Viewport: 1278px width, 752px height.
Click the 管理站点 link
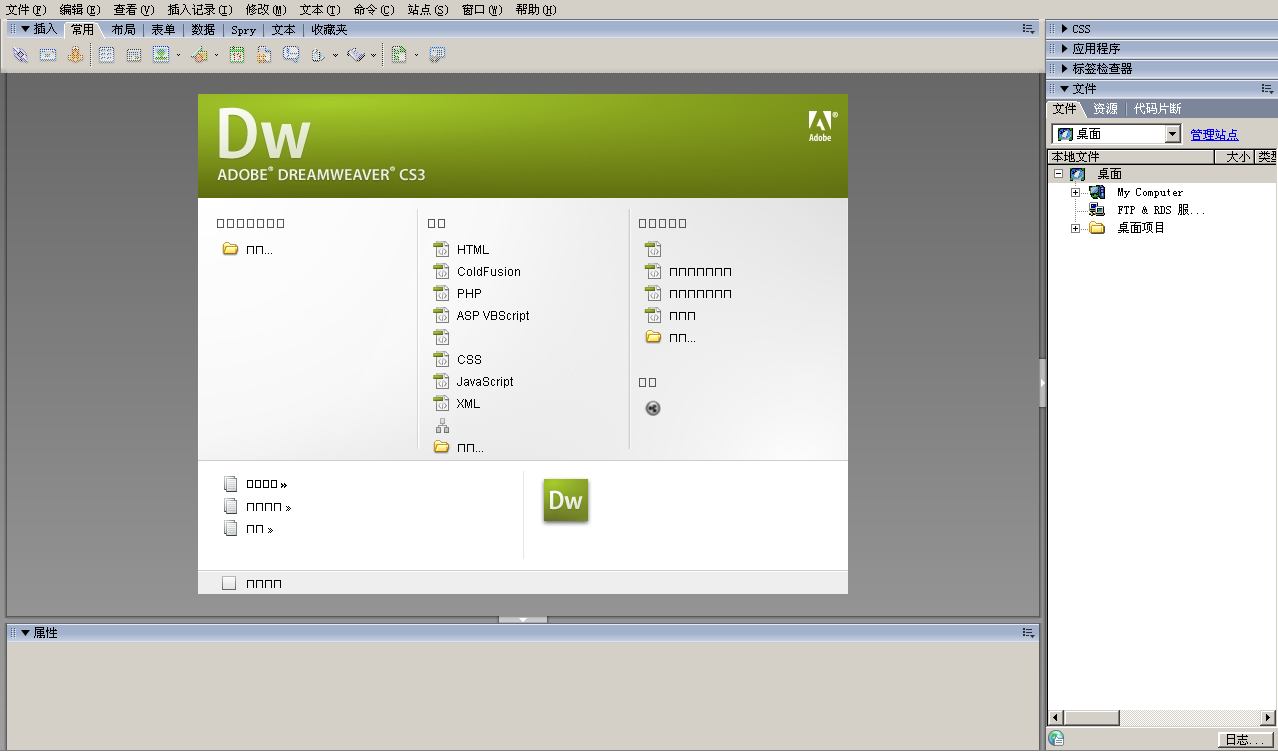[1214, 134]
